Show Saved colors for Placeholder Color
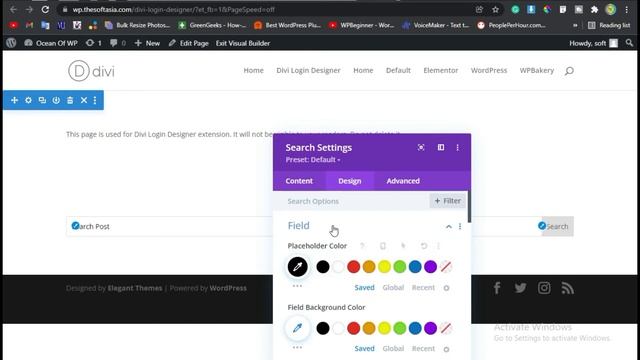The image size is (640, 360). pyautogui.click(x=364, y=287)
